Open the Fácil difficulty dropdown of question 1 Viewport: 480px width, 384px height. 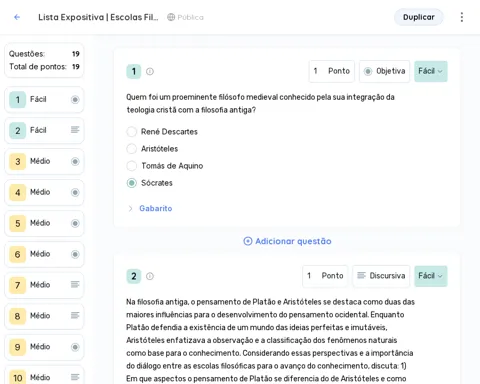[431, 71]
